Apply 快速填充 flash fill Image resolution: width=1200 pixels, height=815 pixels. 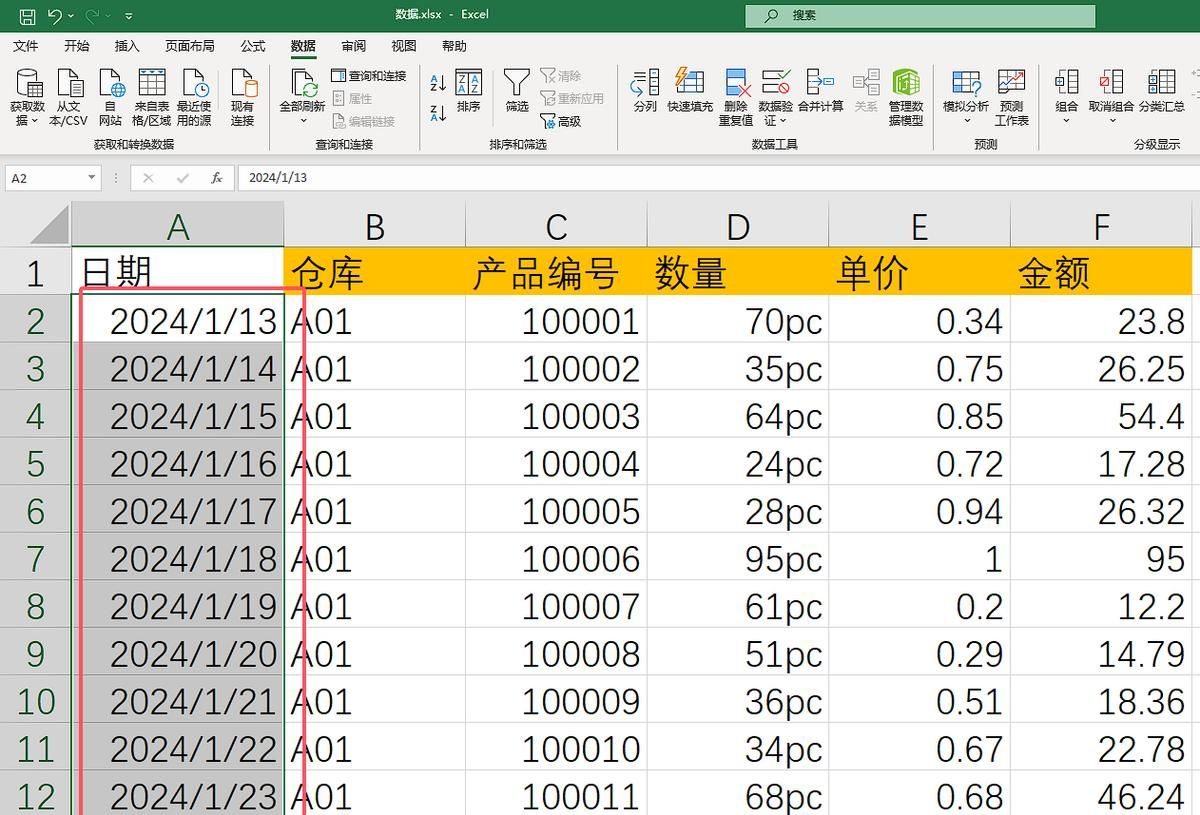tap(690, 92)
